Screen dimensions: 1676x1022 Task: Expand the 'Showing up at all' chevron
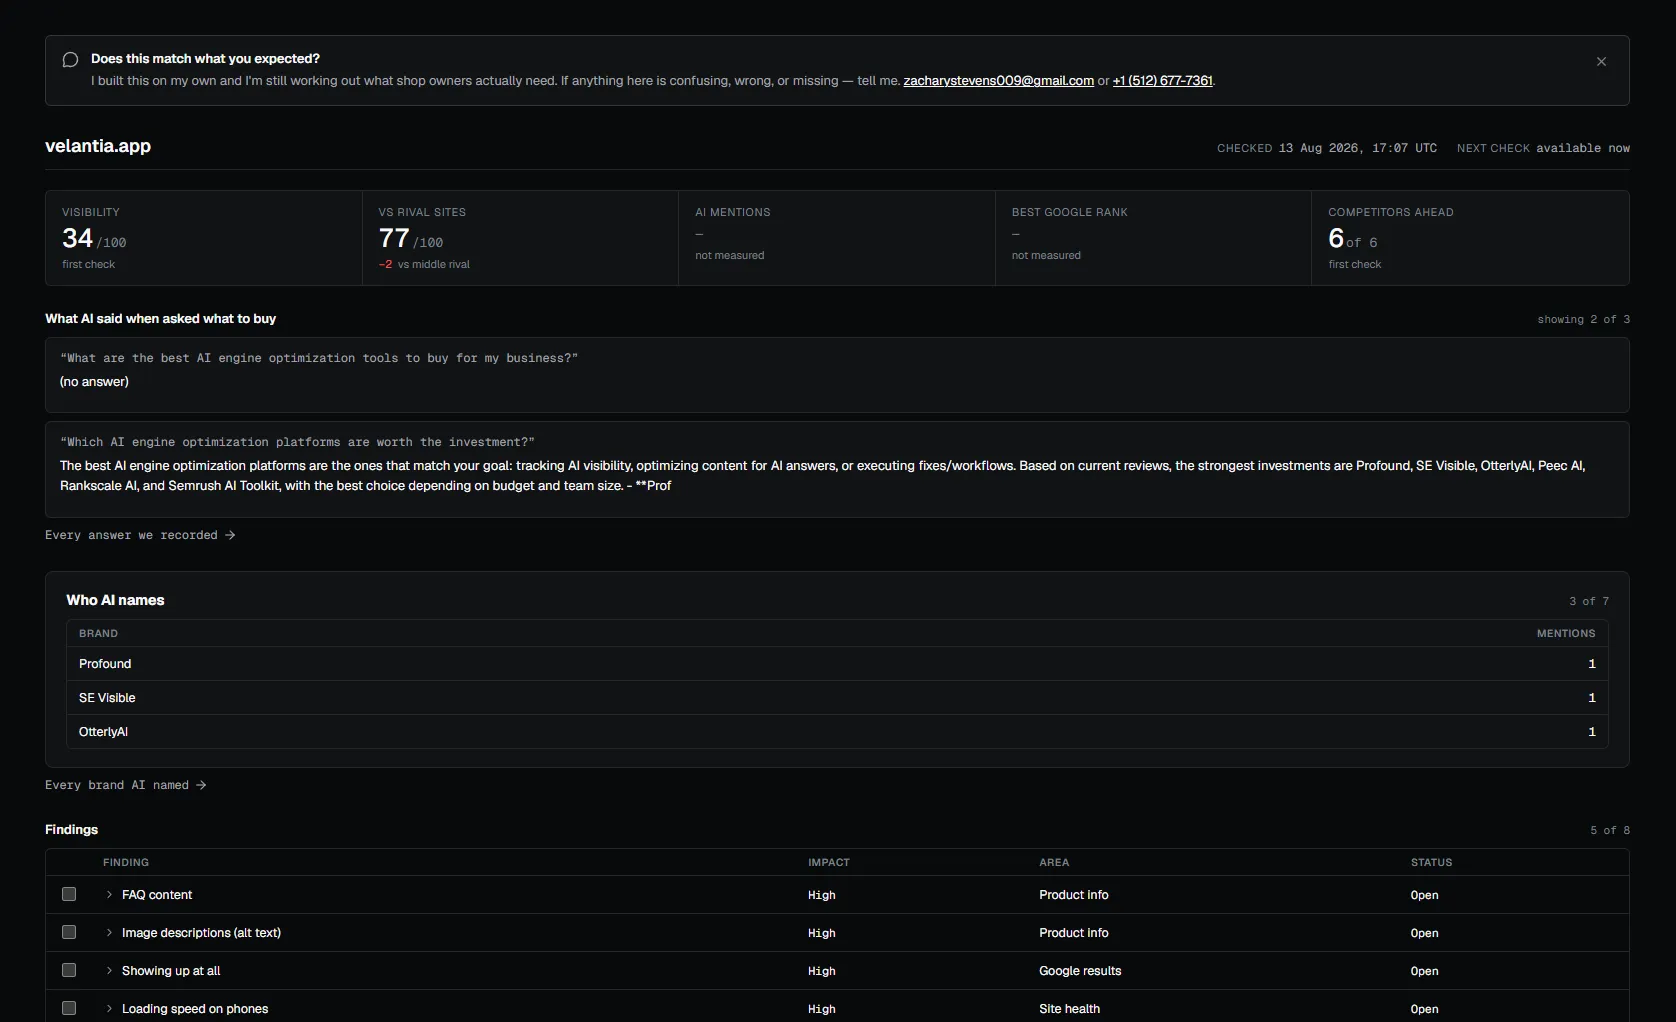[109, 971]
